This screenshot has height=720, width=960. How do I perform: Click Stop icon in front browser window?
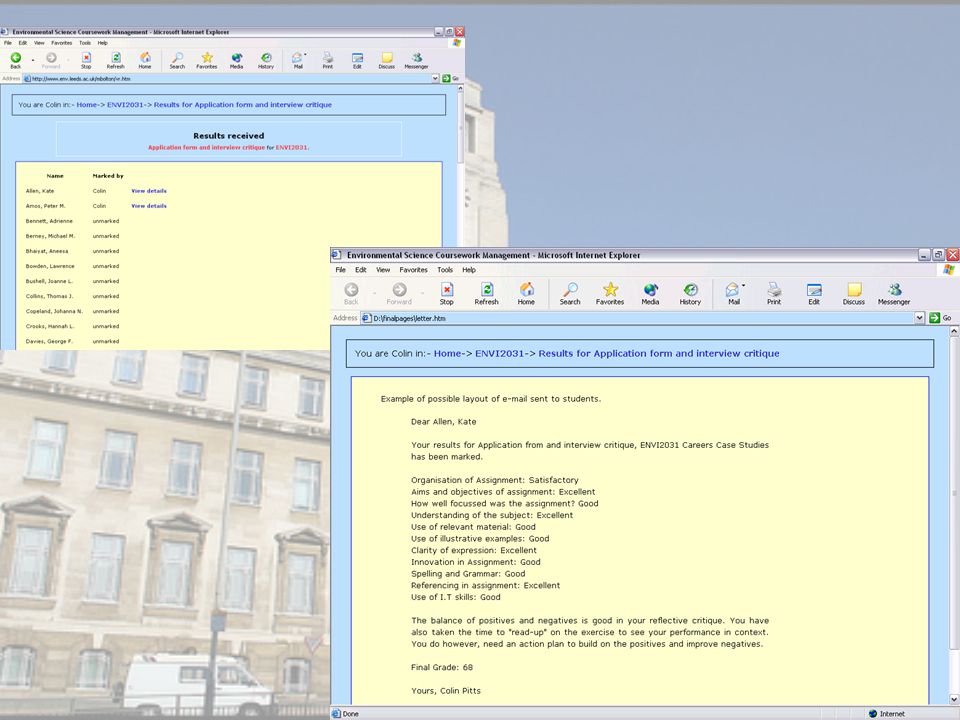(447, 293)
